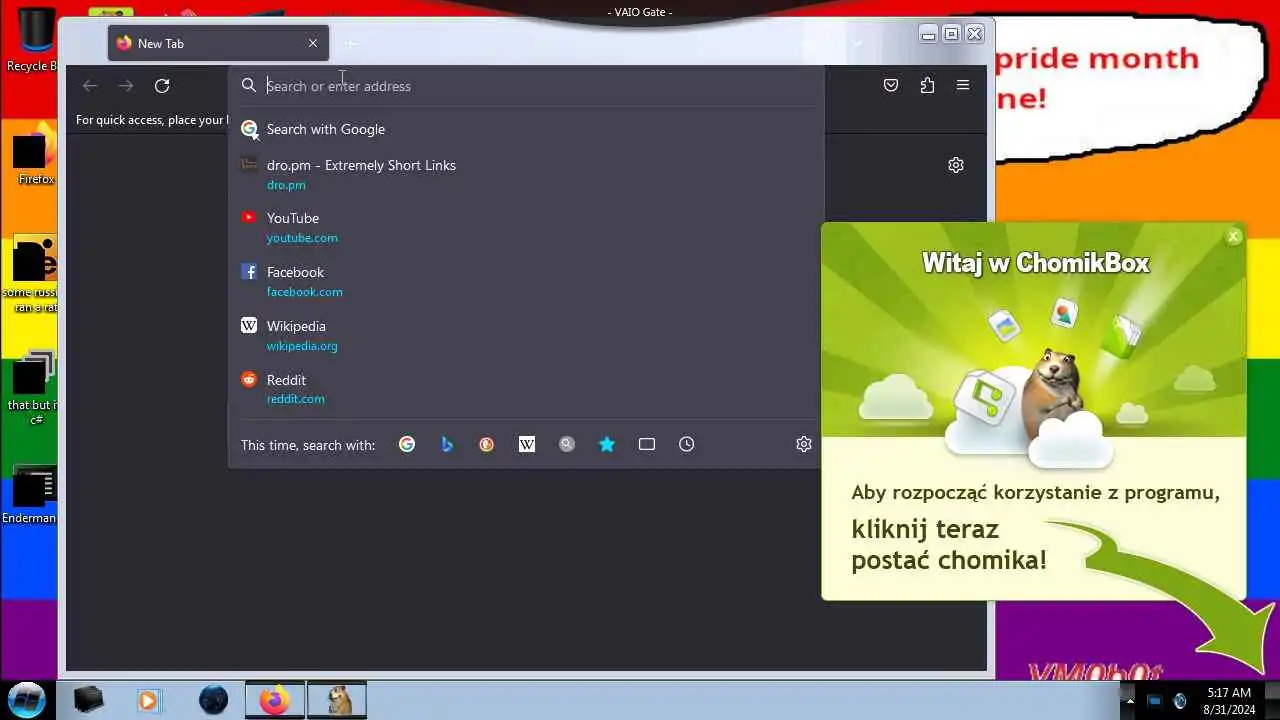Search this time with Bing icon
Viewport: 1280px width, 720px height.
point(447,444)
